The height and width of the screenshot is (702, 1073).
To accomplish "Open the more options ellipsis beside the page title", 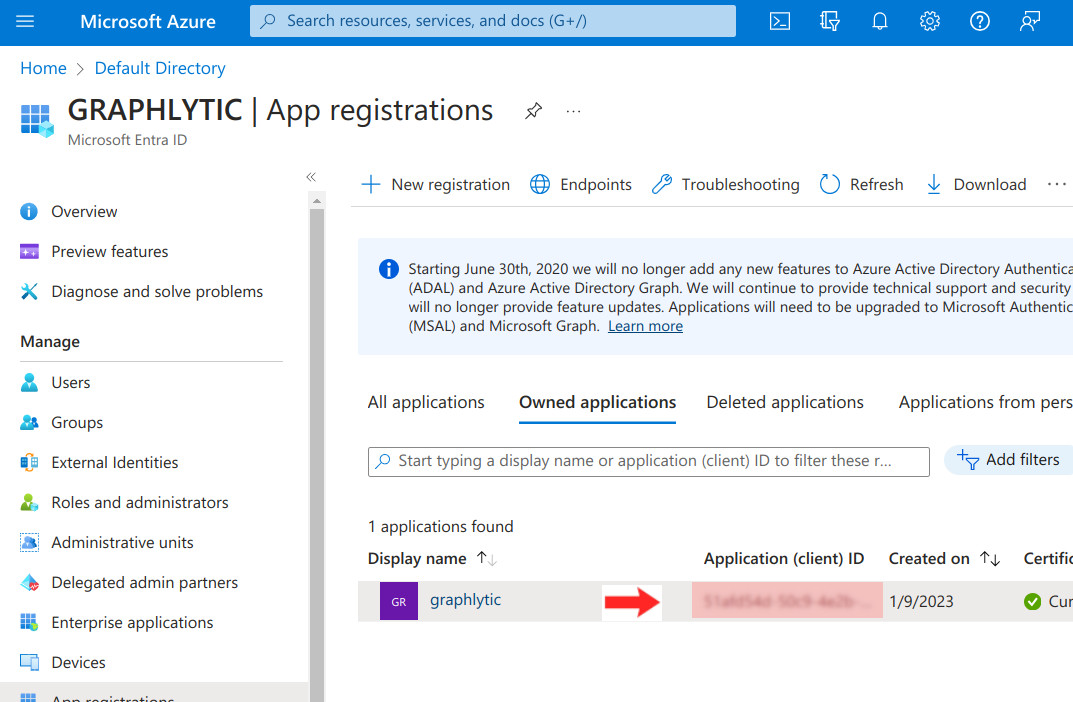I will 573,111.
